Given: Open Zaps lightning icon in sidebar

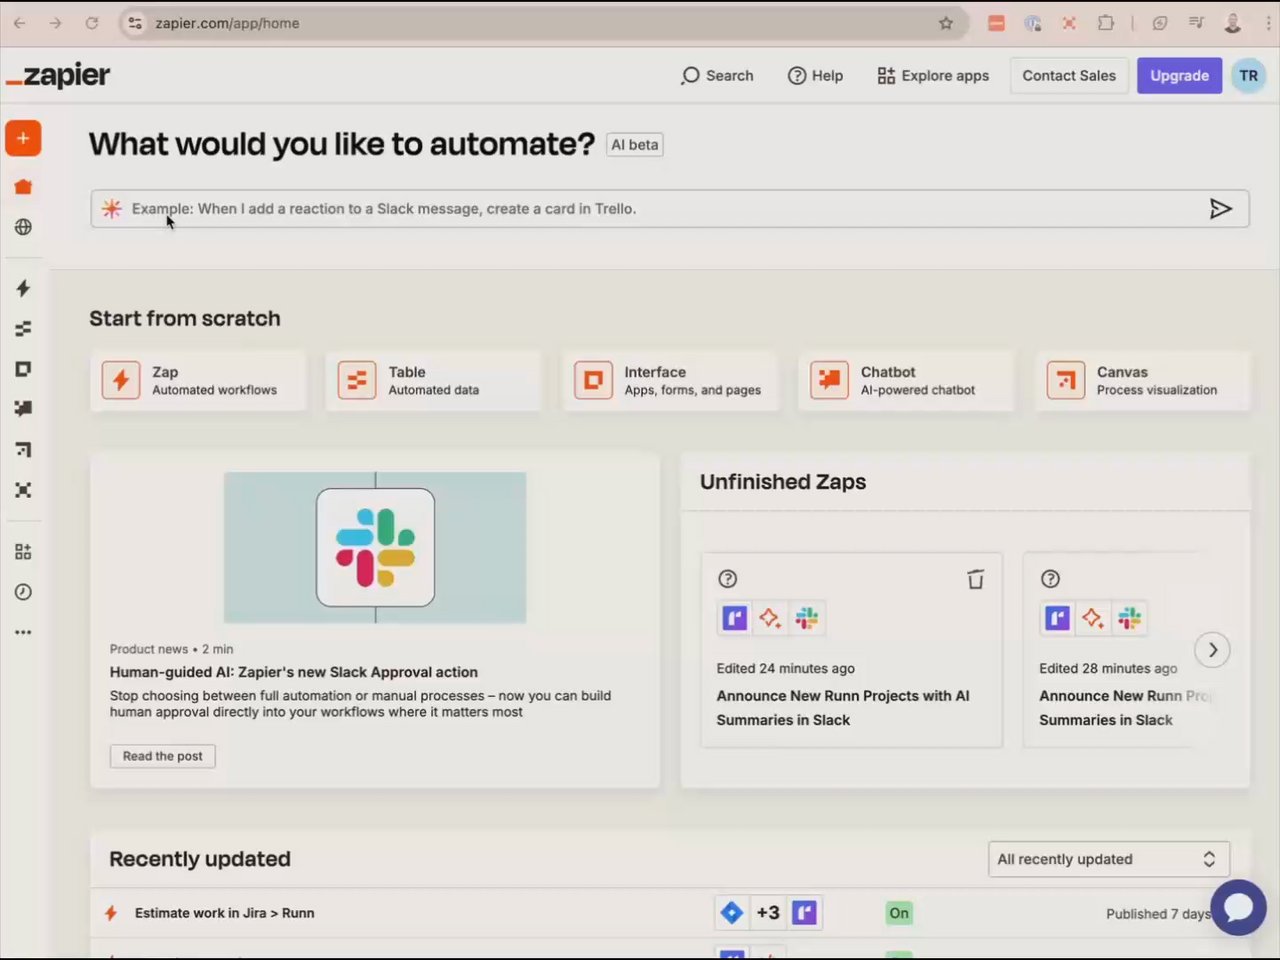Looking at the screenshot, I should tap(23, 288).
